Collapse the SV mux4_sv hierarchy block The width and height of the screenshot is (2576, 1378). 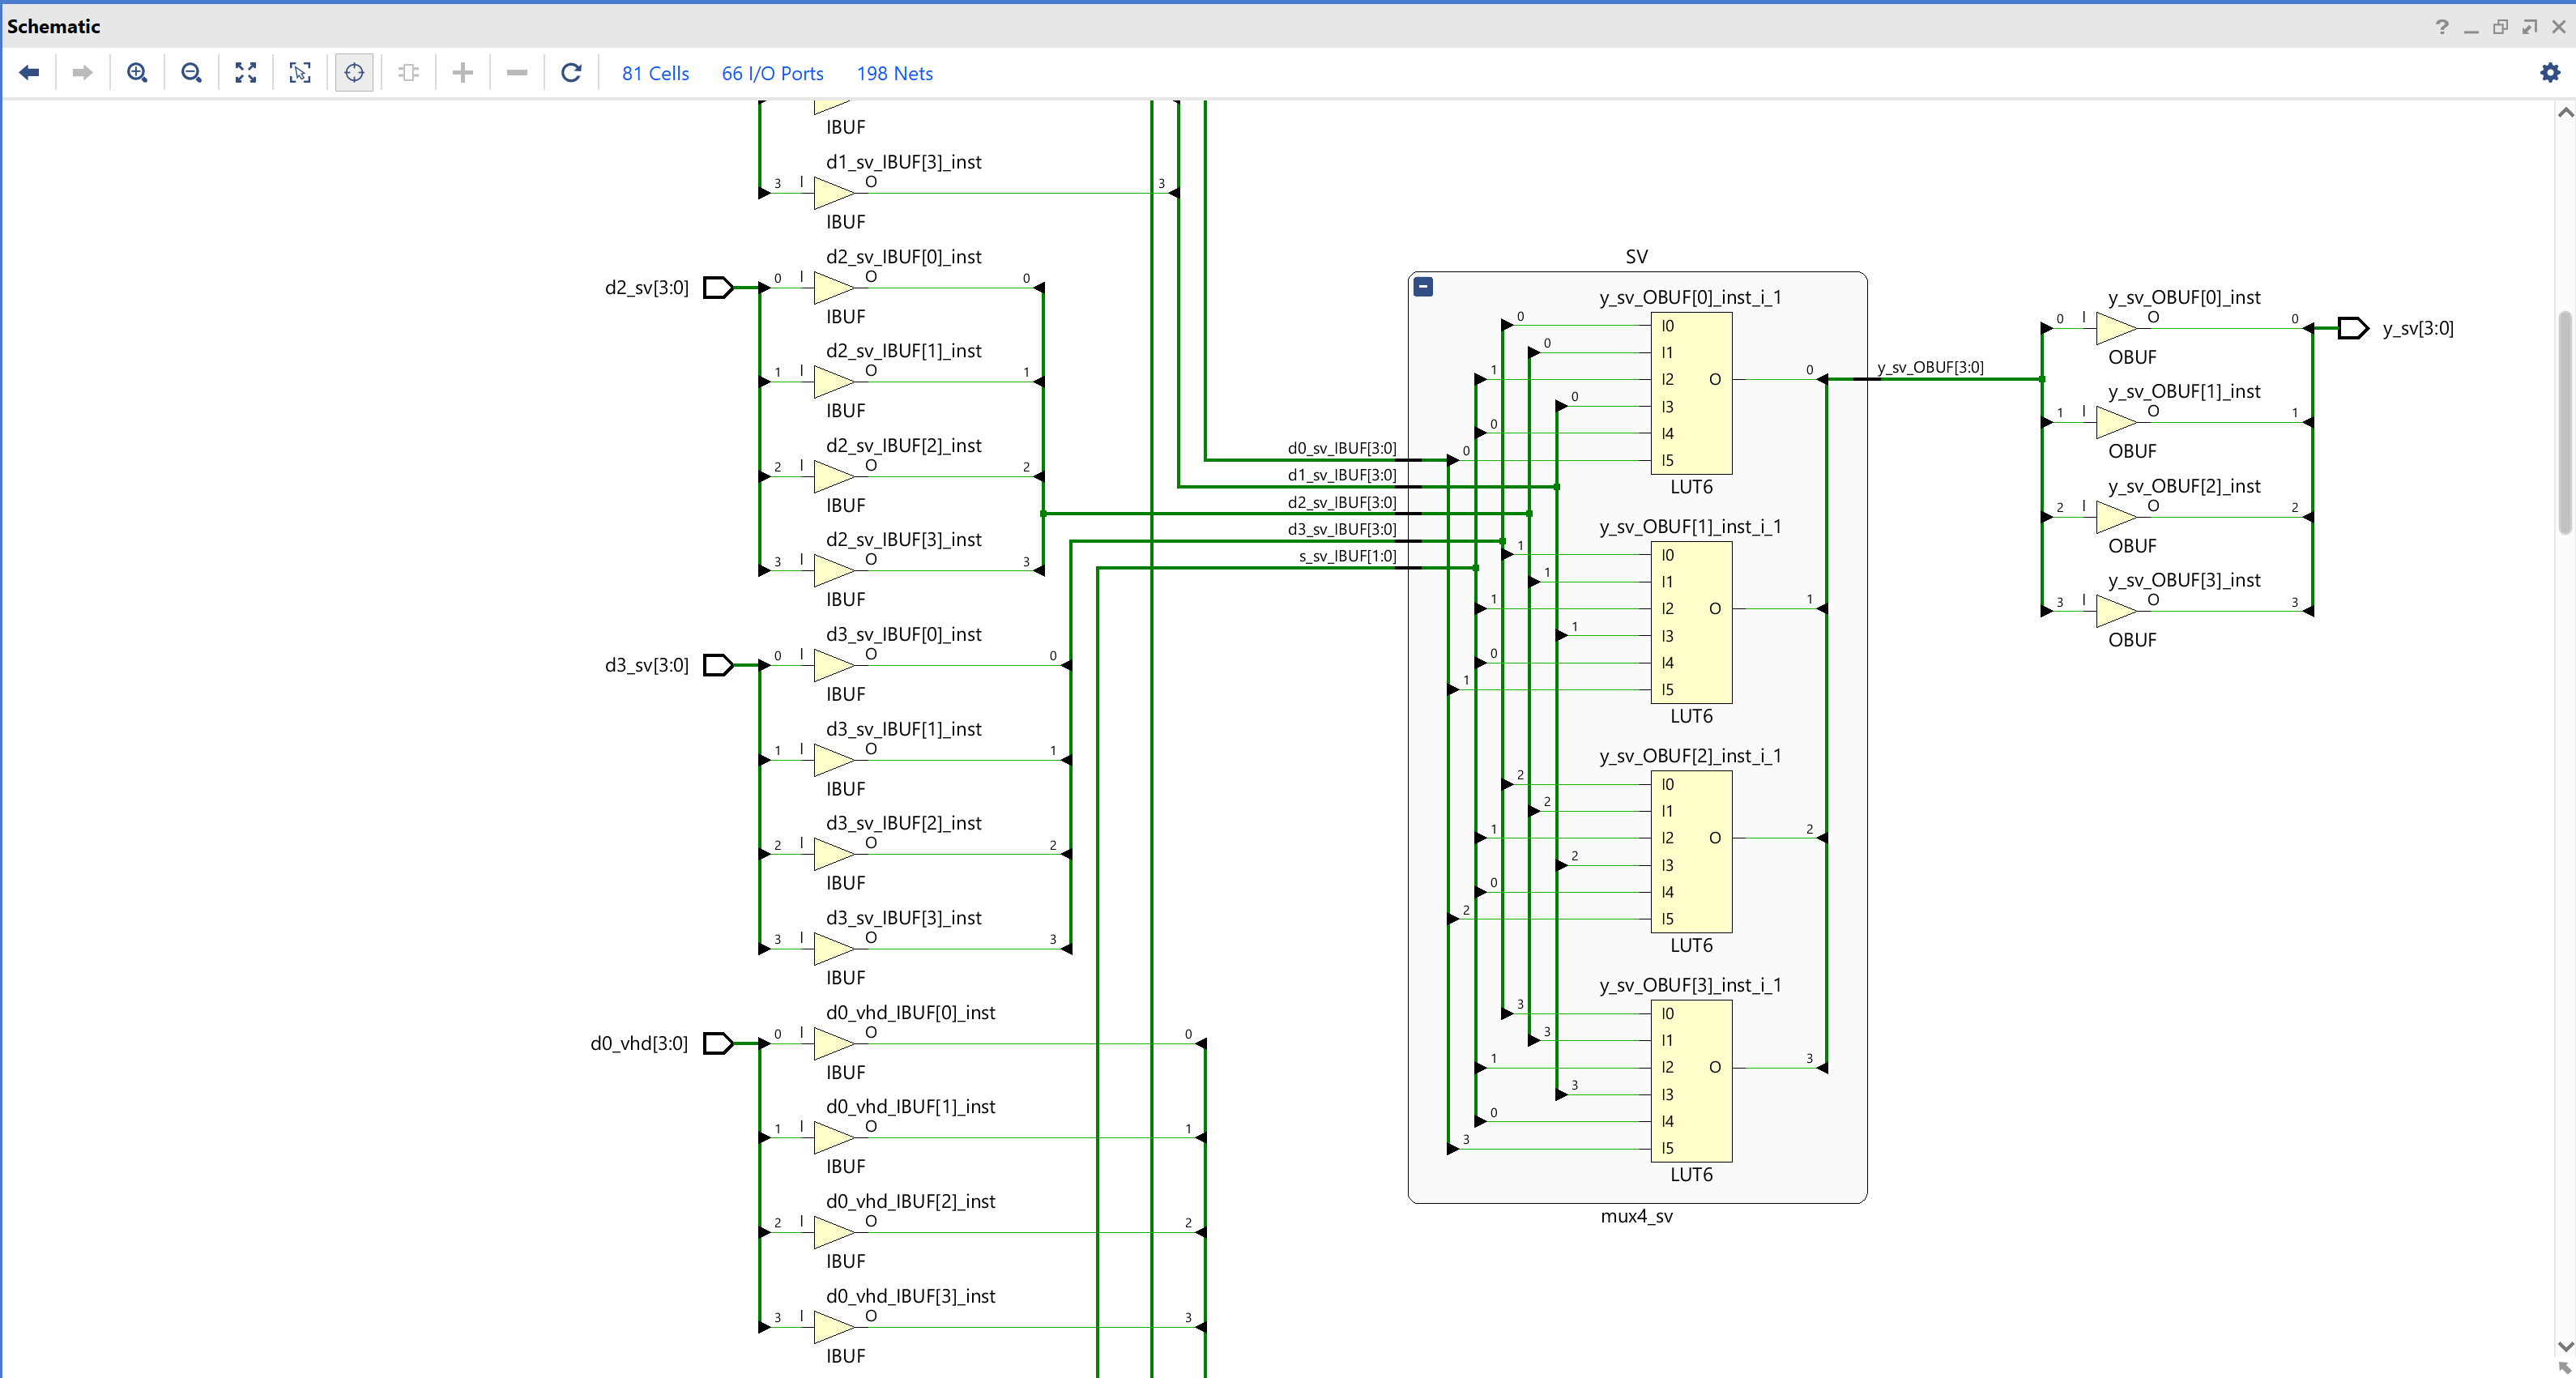[x=1423, y=287]
